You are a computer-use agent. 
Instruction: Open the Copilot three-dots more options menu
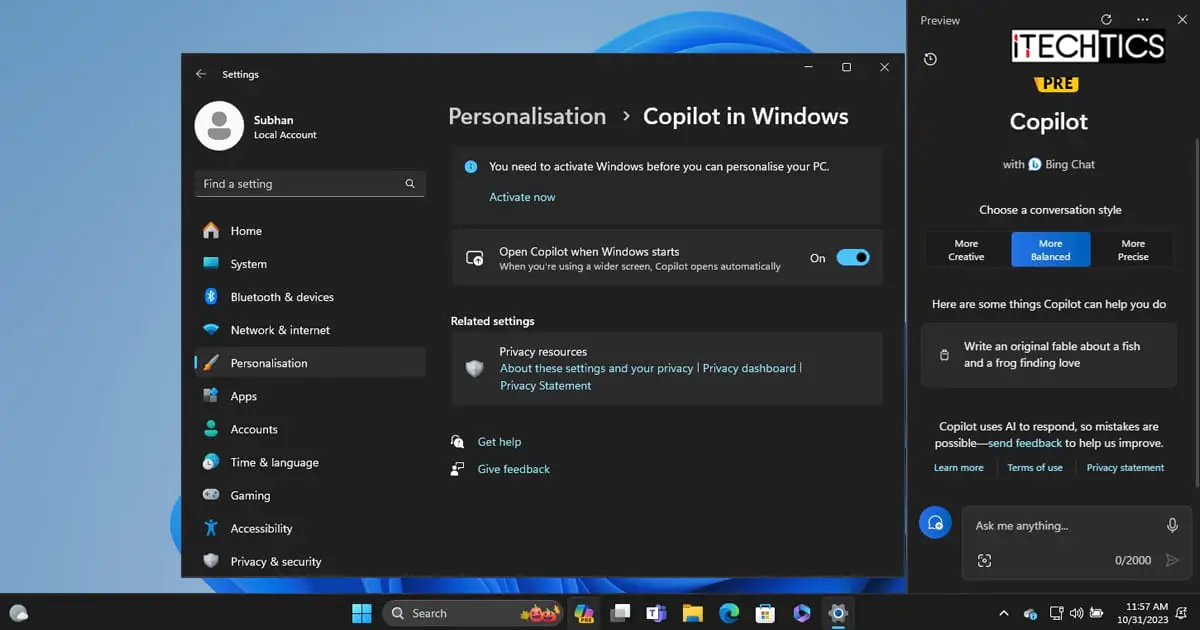1144,20
